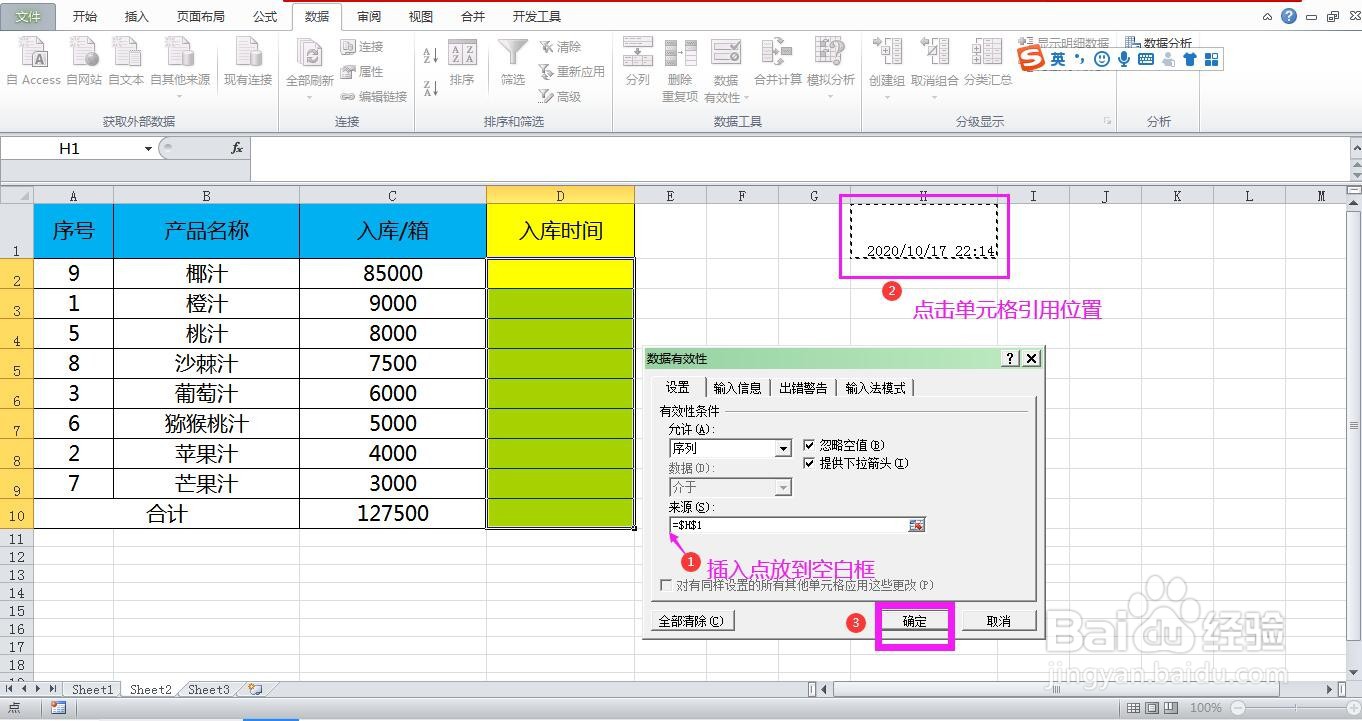Check apply changes to all similar cells
This screenshot has width=1362, height=721.
(x=666, y=587)
